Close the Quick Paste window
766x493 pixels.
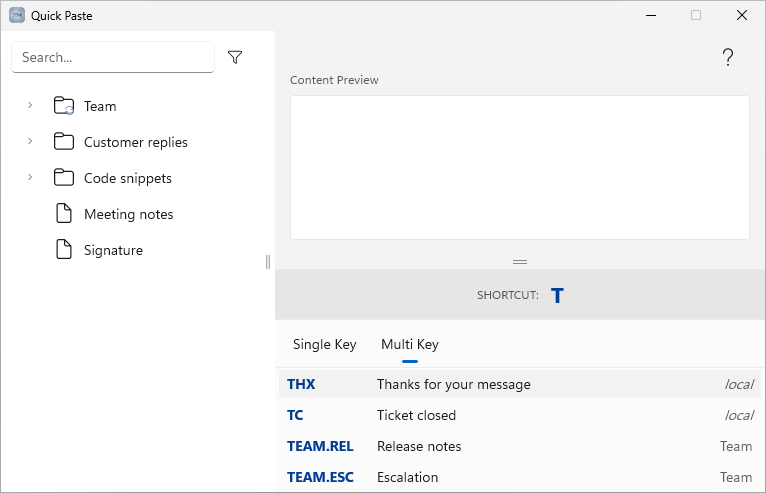point(742,16)
